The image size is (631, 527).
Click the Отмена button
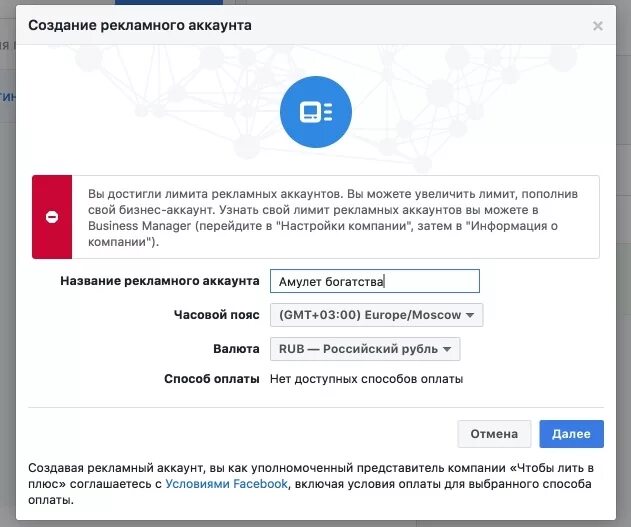coord(494,434)
